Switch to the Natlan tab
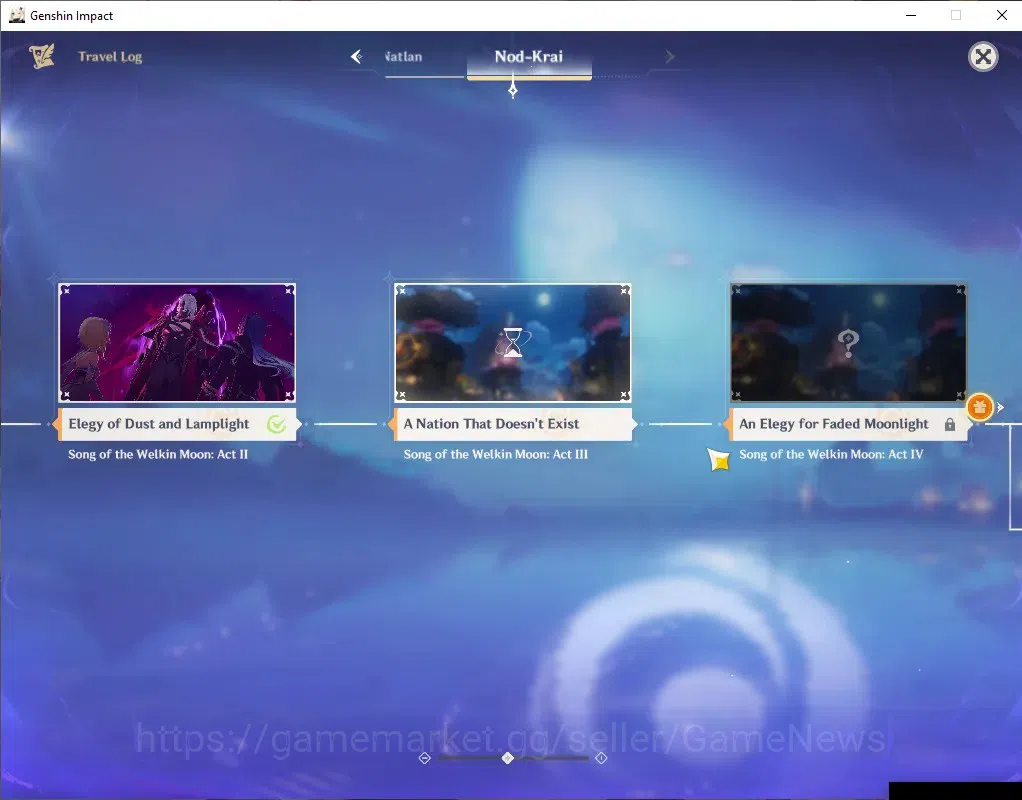The height and width of the screenshot is (800, 1022). pyautogui.click(x=403, y=57)
